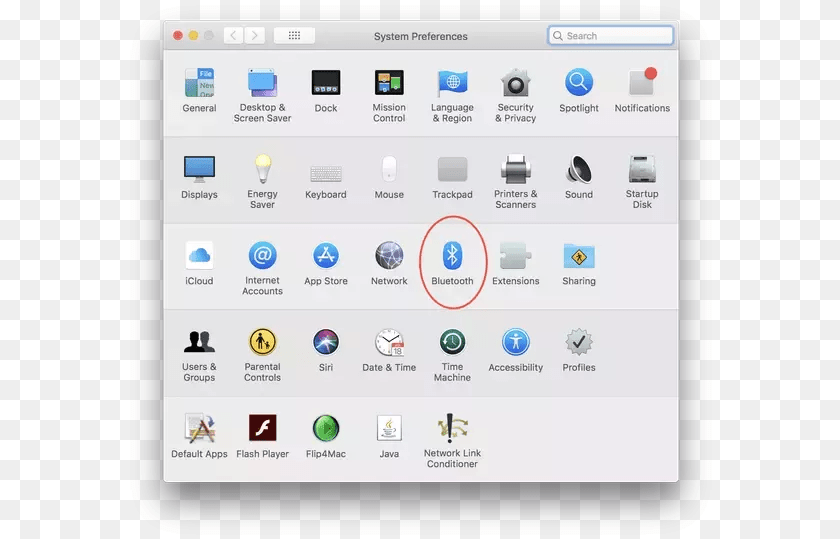Click the Show All grid button

pyautogui.click(x=294, y=36)
